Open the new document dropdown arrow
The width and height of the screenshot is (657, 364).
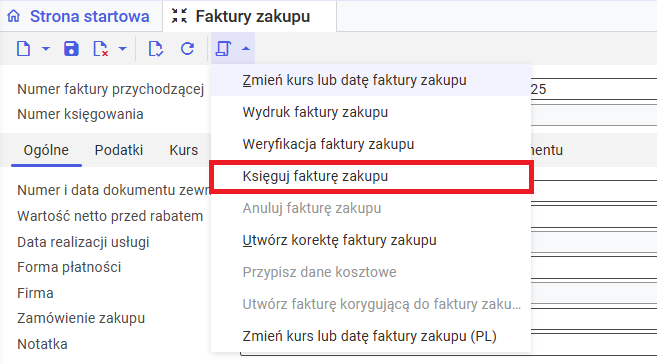coord(46,49)
